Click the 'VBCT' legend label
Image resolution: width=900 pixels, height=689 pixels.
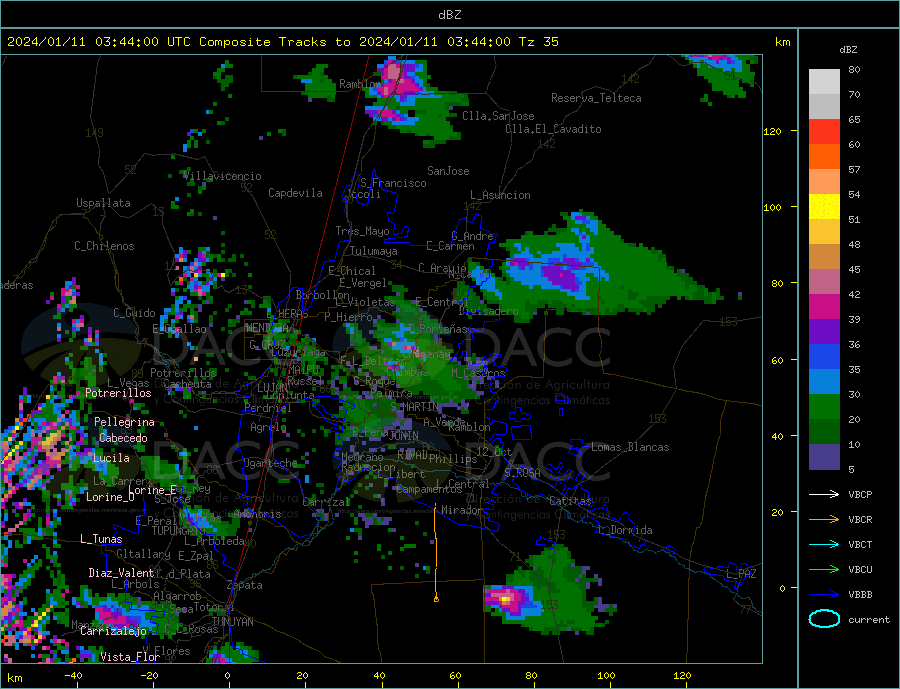(x=860, y=544)
